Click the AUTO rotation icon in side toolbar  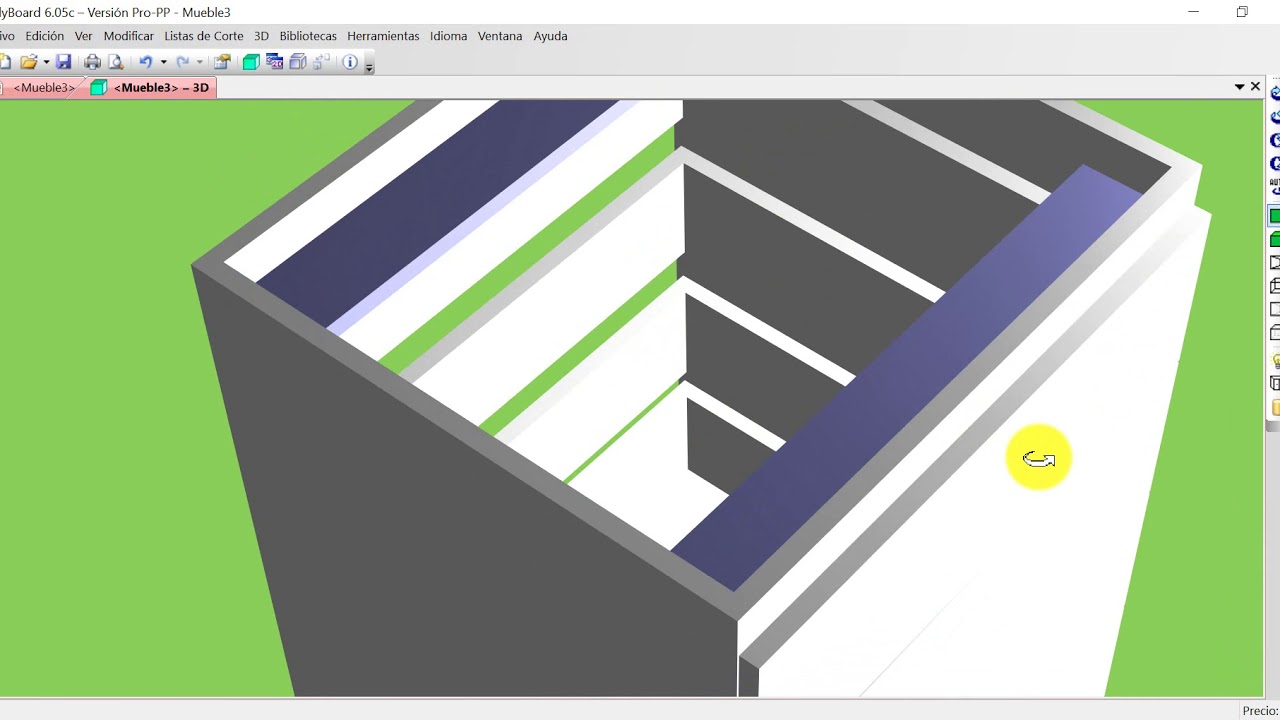[x=1275, y=186]
